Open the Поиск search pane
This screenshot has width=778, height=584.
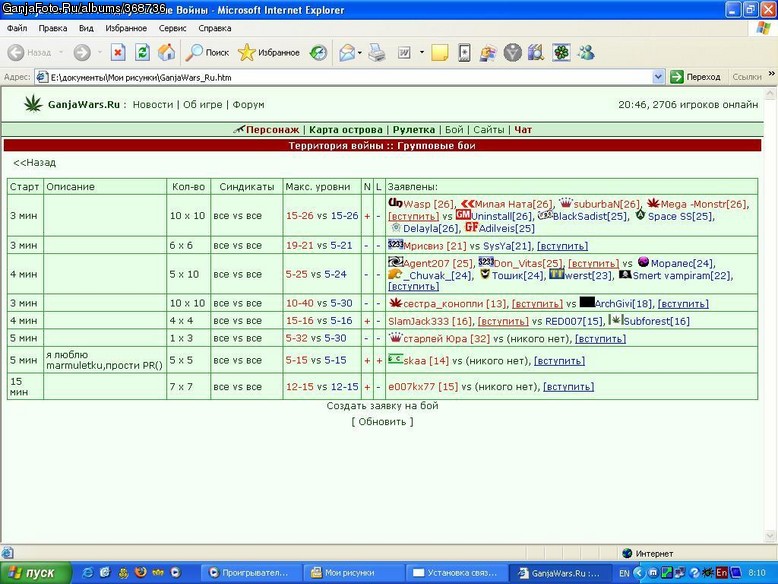point(207,52)
